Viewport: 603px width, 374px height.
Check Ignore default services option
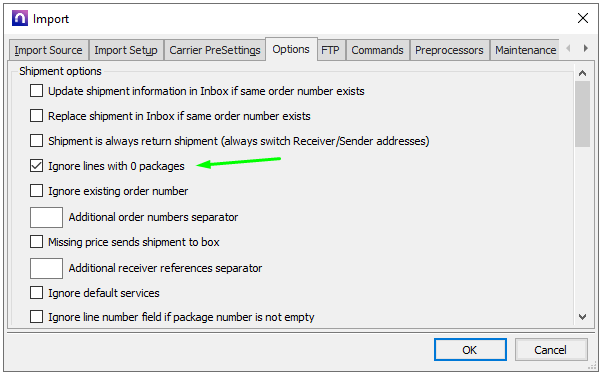[x=37, y=293]
